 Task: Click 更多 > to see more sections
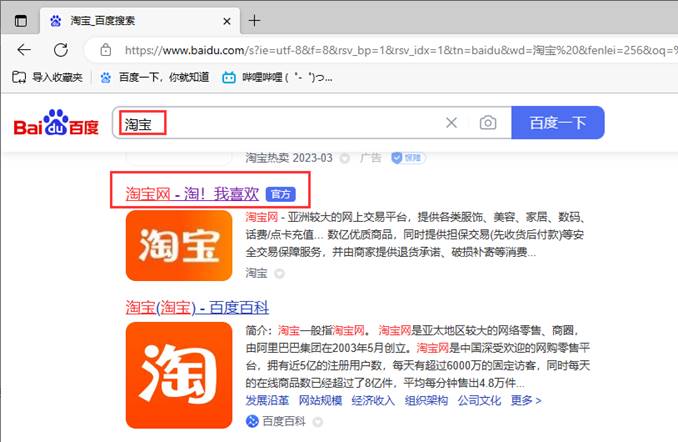(x=525, y=400)
